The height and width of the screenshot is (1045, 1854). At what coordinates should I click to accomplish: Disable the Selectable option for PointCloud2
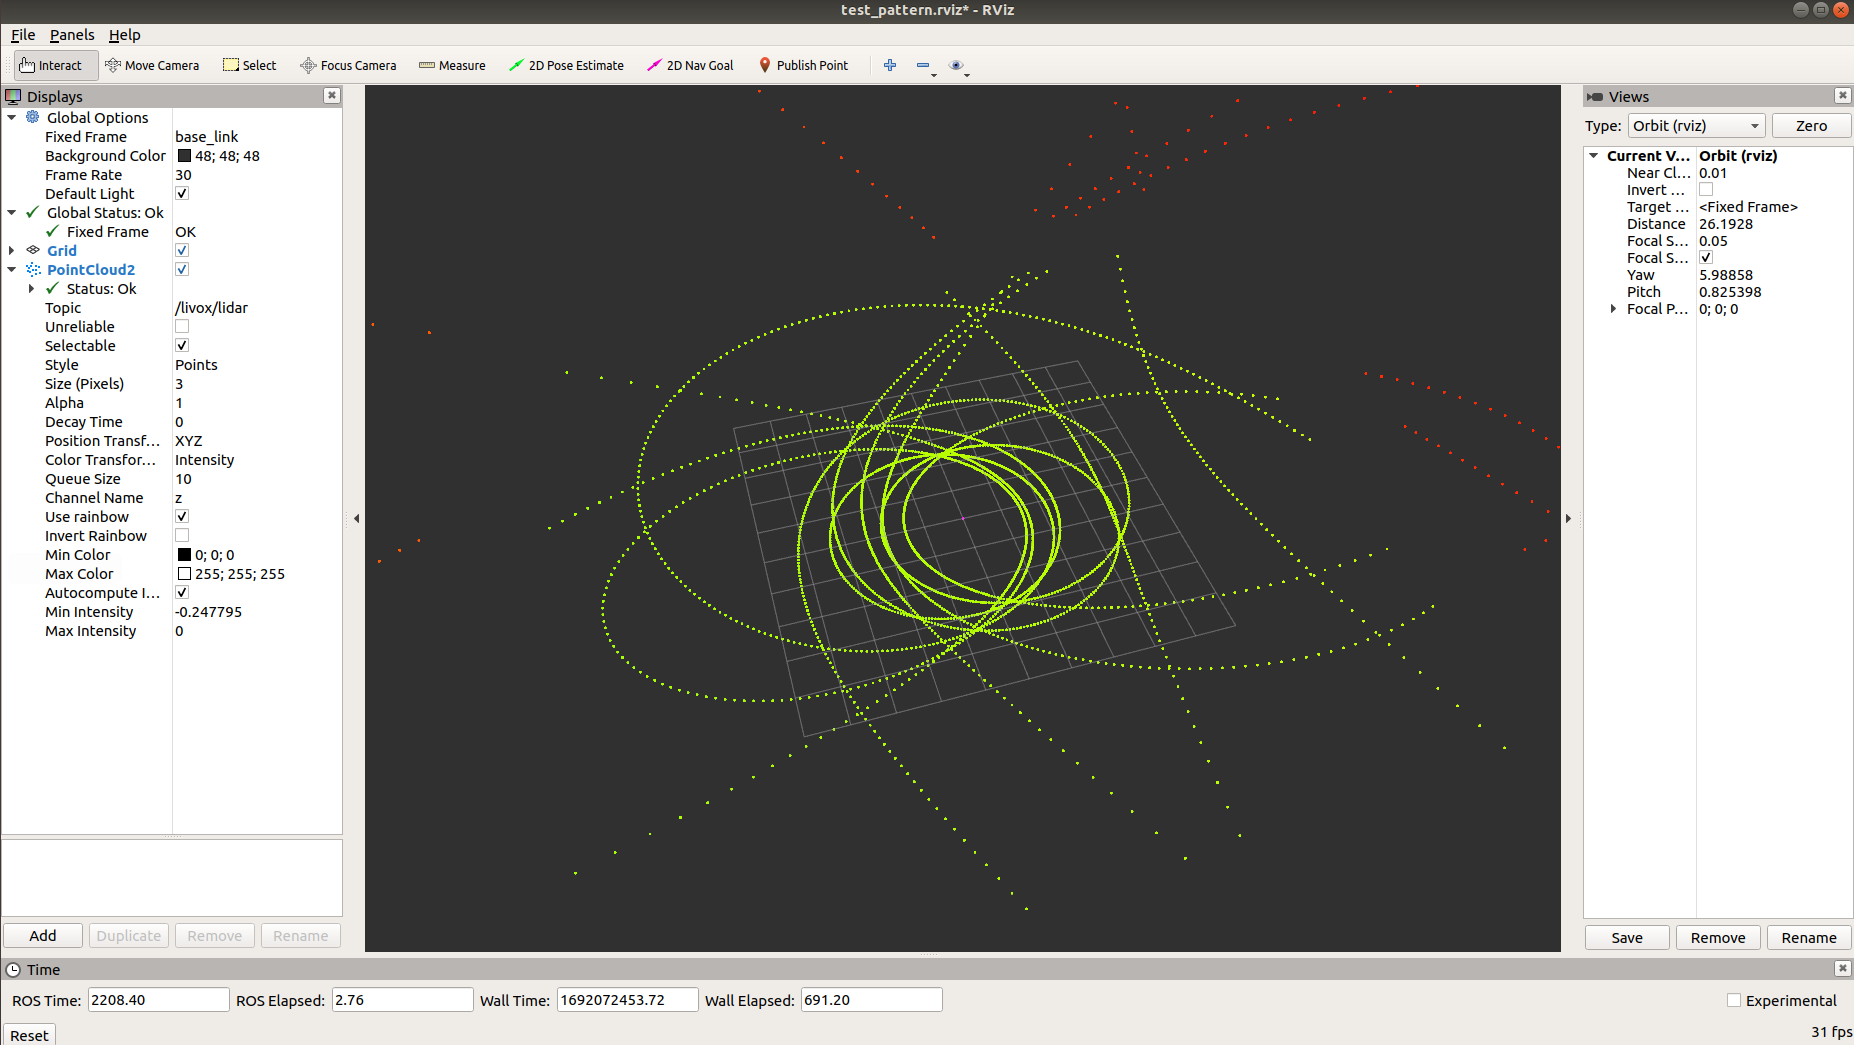pos(181,344)
